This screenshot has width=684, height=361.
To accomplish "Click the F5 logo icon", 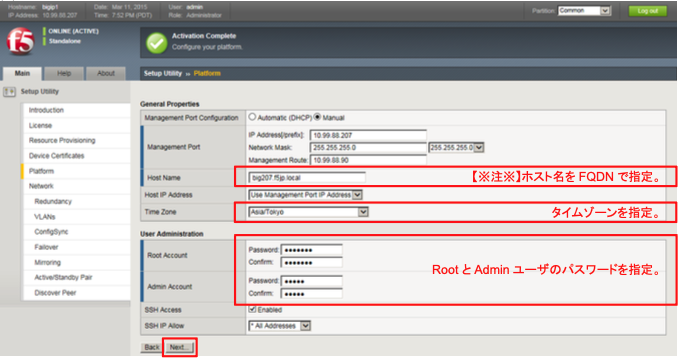I will [x=20, y=42].
